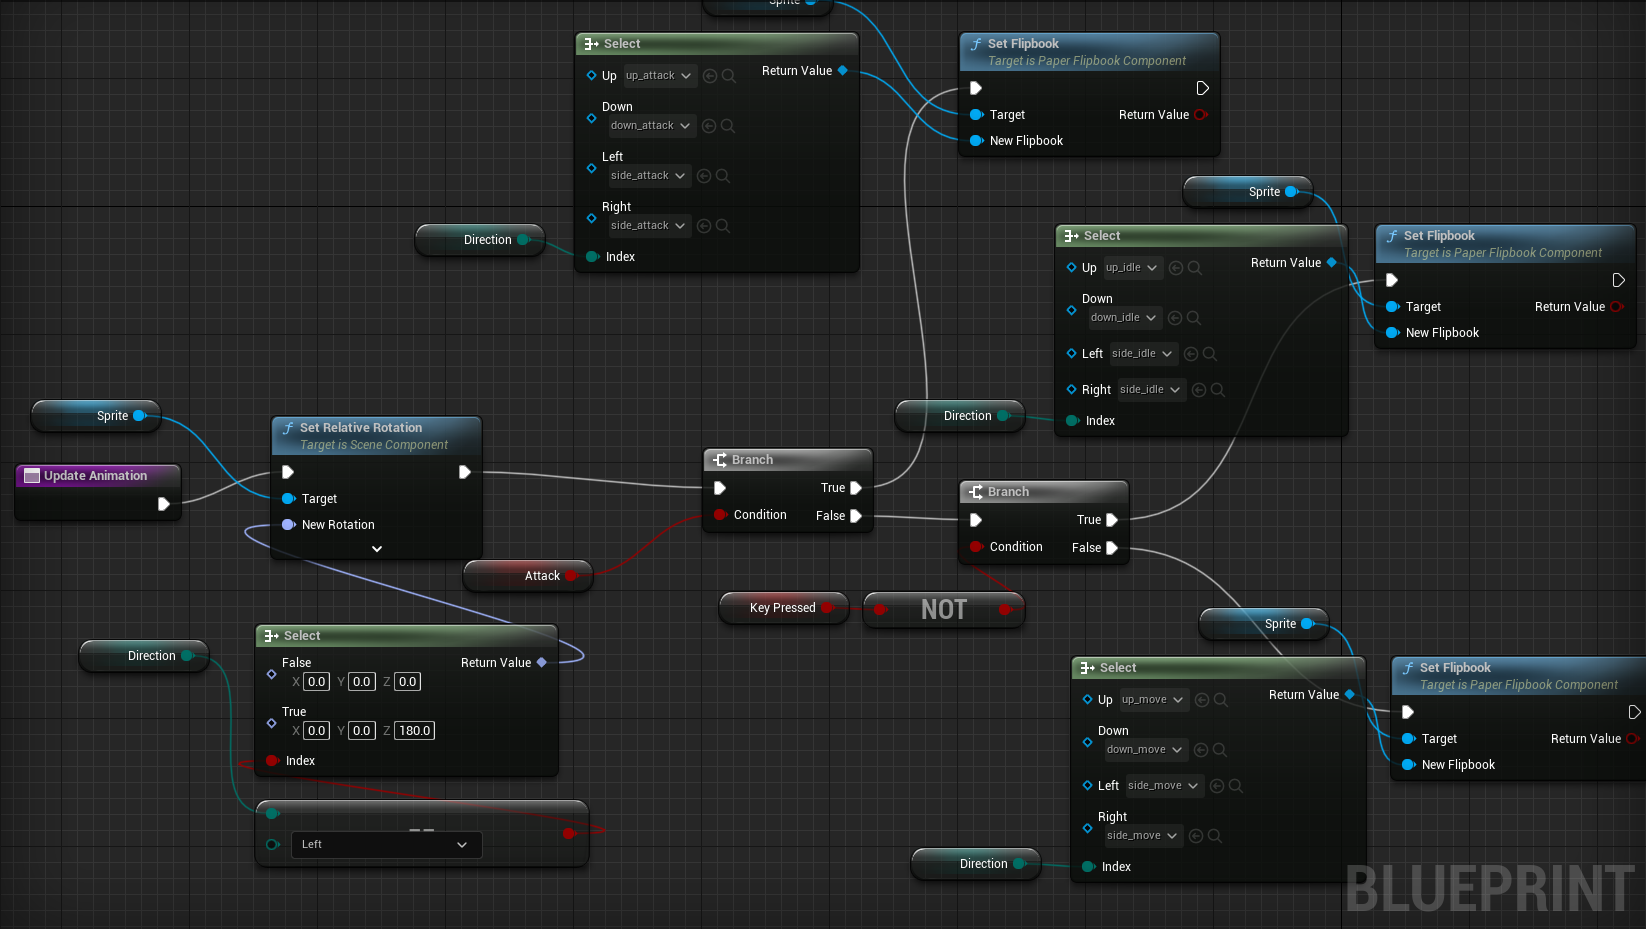The height and width of the screenshot is (929, 1646).
Task: Click the Index pin of the rotation Select node
Action: click(x=272, y=761)
